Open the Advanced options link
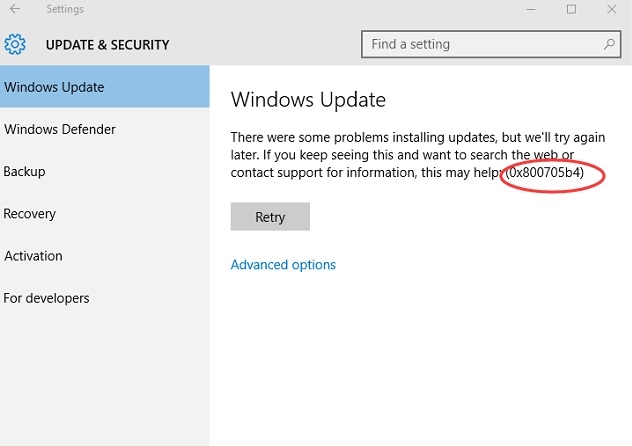The width and height of the screenshot is (632, 446). [283, 265]
